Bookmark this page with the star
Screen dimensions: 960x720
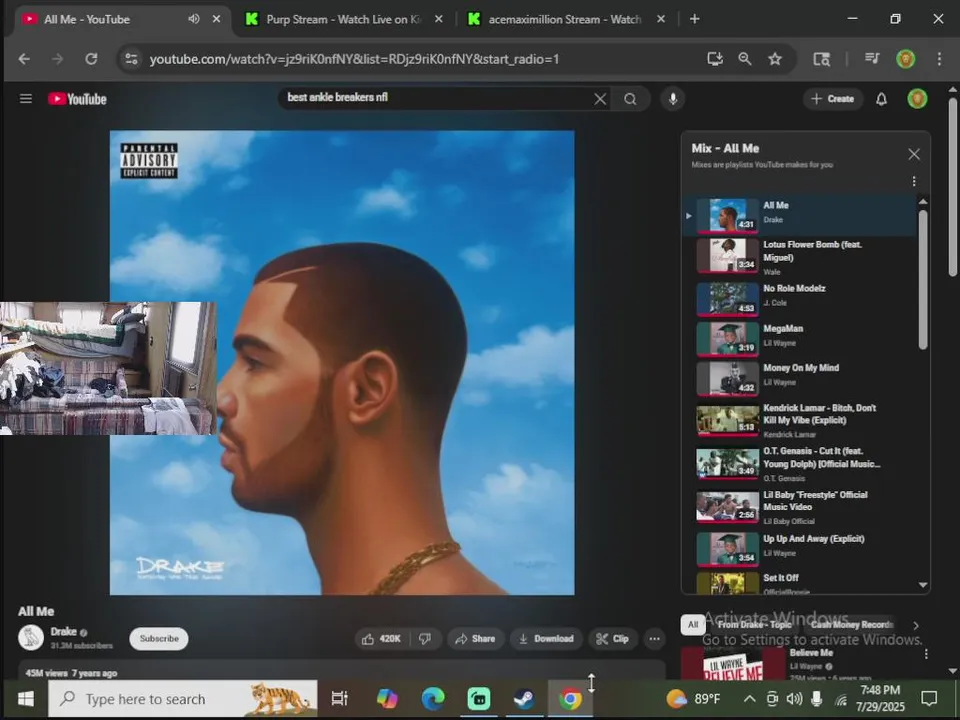point(775,59)
